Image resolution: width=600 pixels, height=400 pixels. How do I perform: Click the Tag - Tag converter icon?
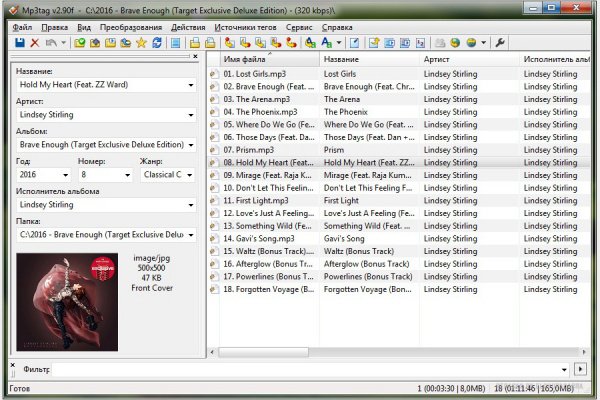tap(291, 42)
